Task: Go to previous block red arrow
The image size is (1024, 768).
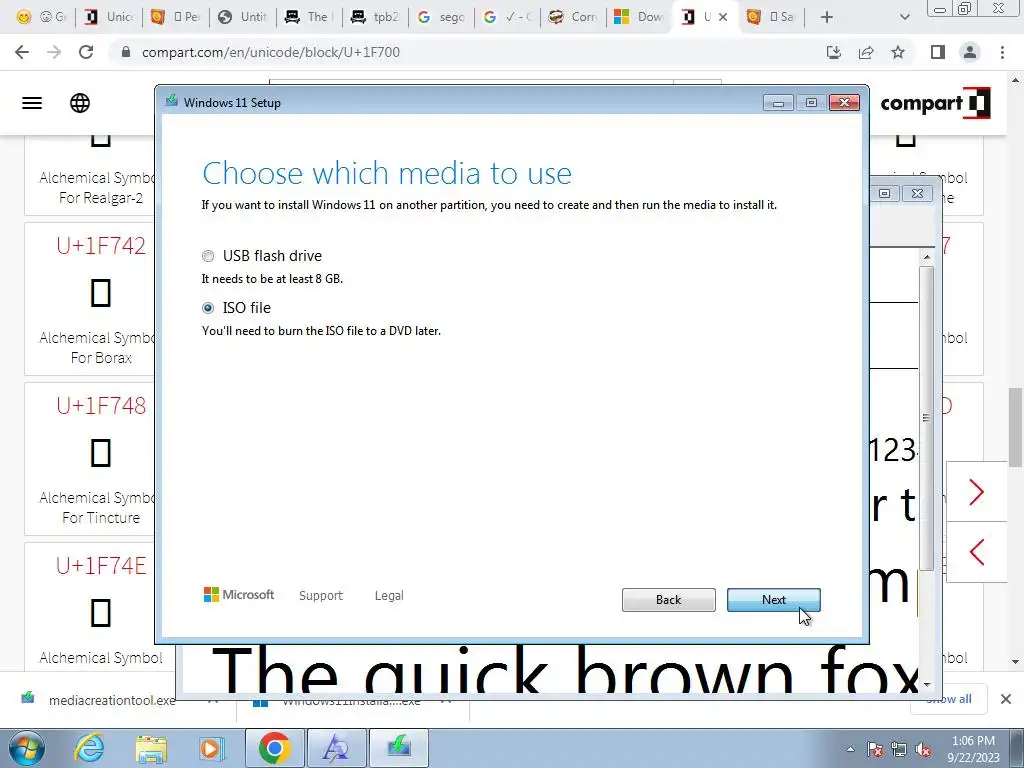Action: point(976,552)
